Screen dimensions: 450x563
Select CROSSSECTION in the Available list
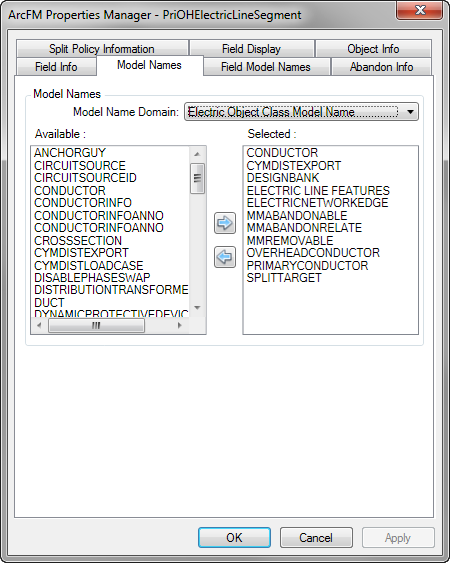[78, 241]
